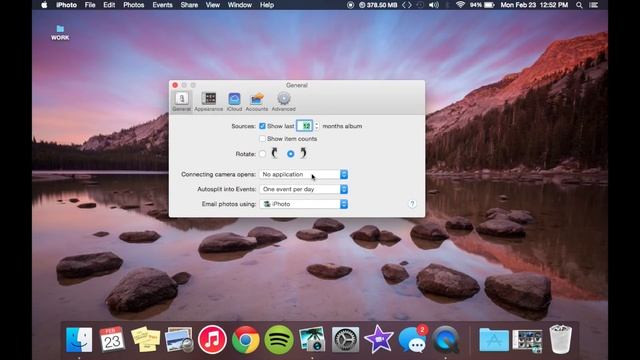Open Finder from the dock
640x360 pixels.
click(x=79, y=340)
